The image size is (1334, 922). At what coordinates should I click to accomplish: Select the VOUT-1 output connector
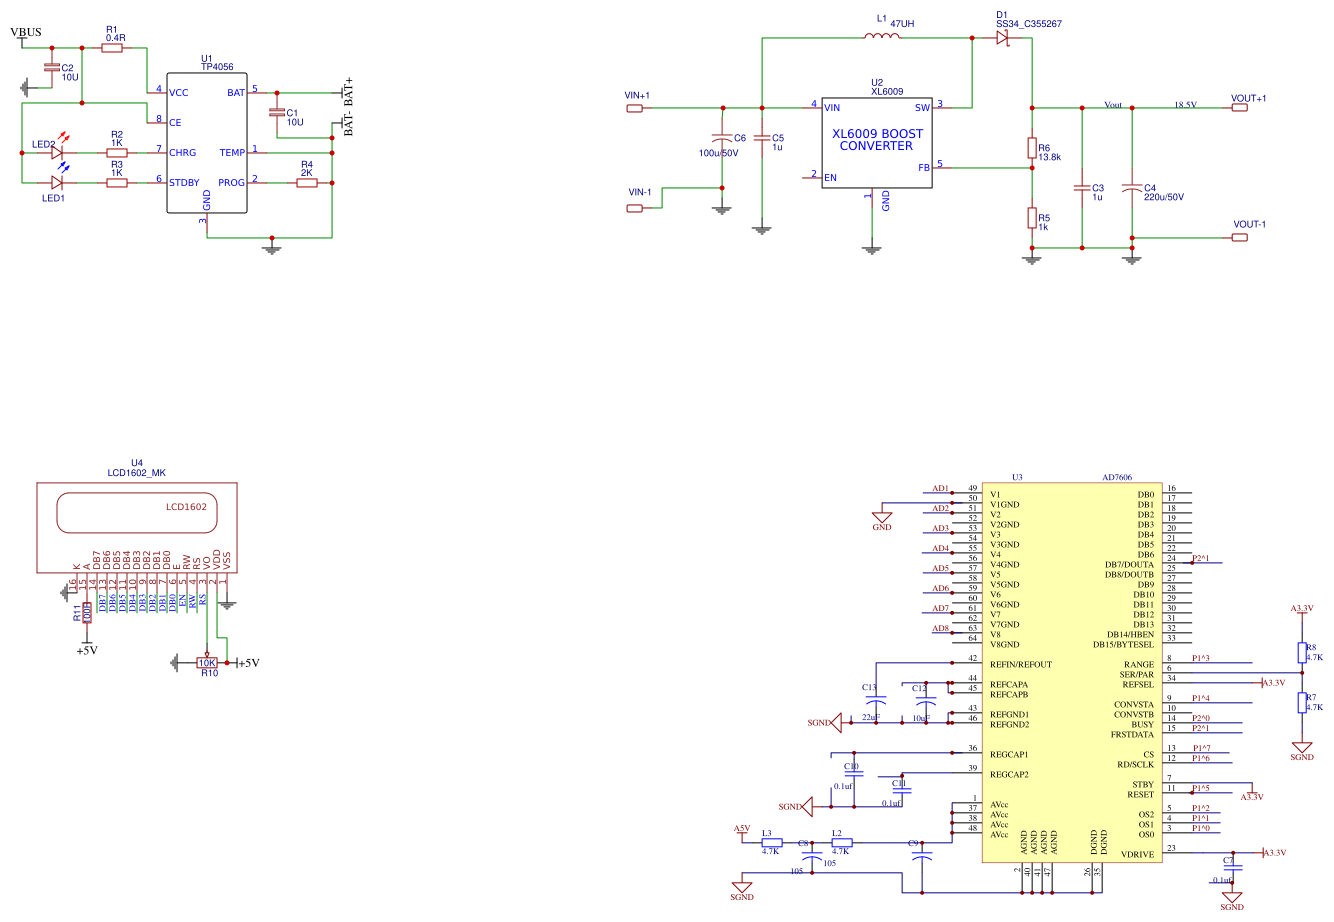[x=1240, y=237]
